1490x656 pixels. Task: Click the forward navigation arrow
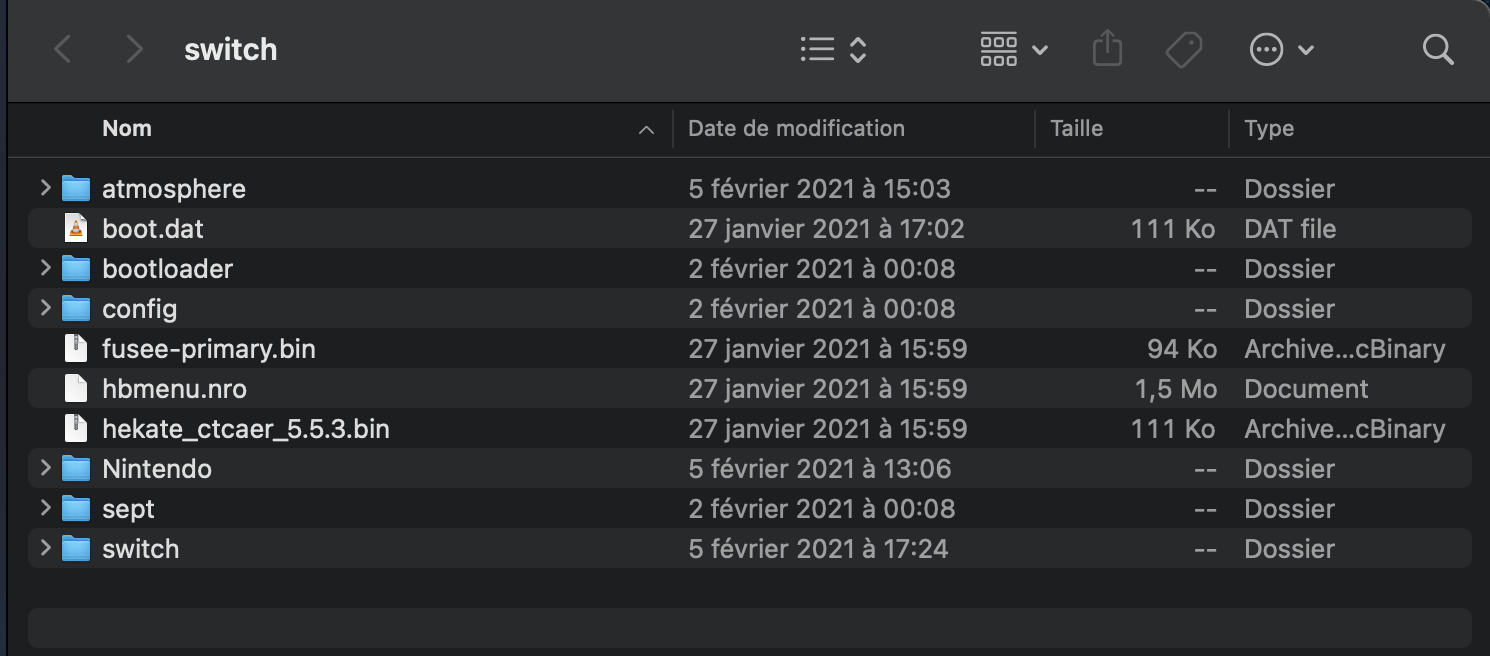point(134,49)
